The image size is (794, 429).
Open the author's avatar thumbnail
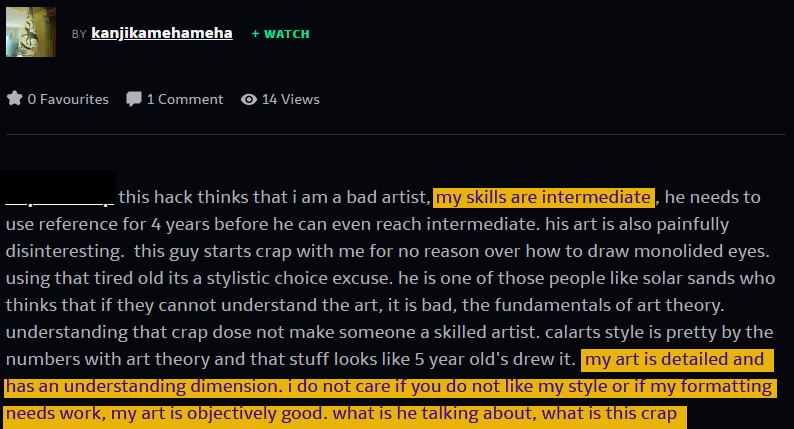coord(30,31)
